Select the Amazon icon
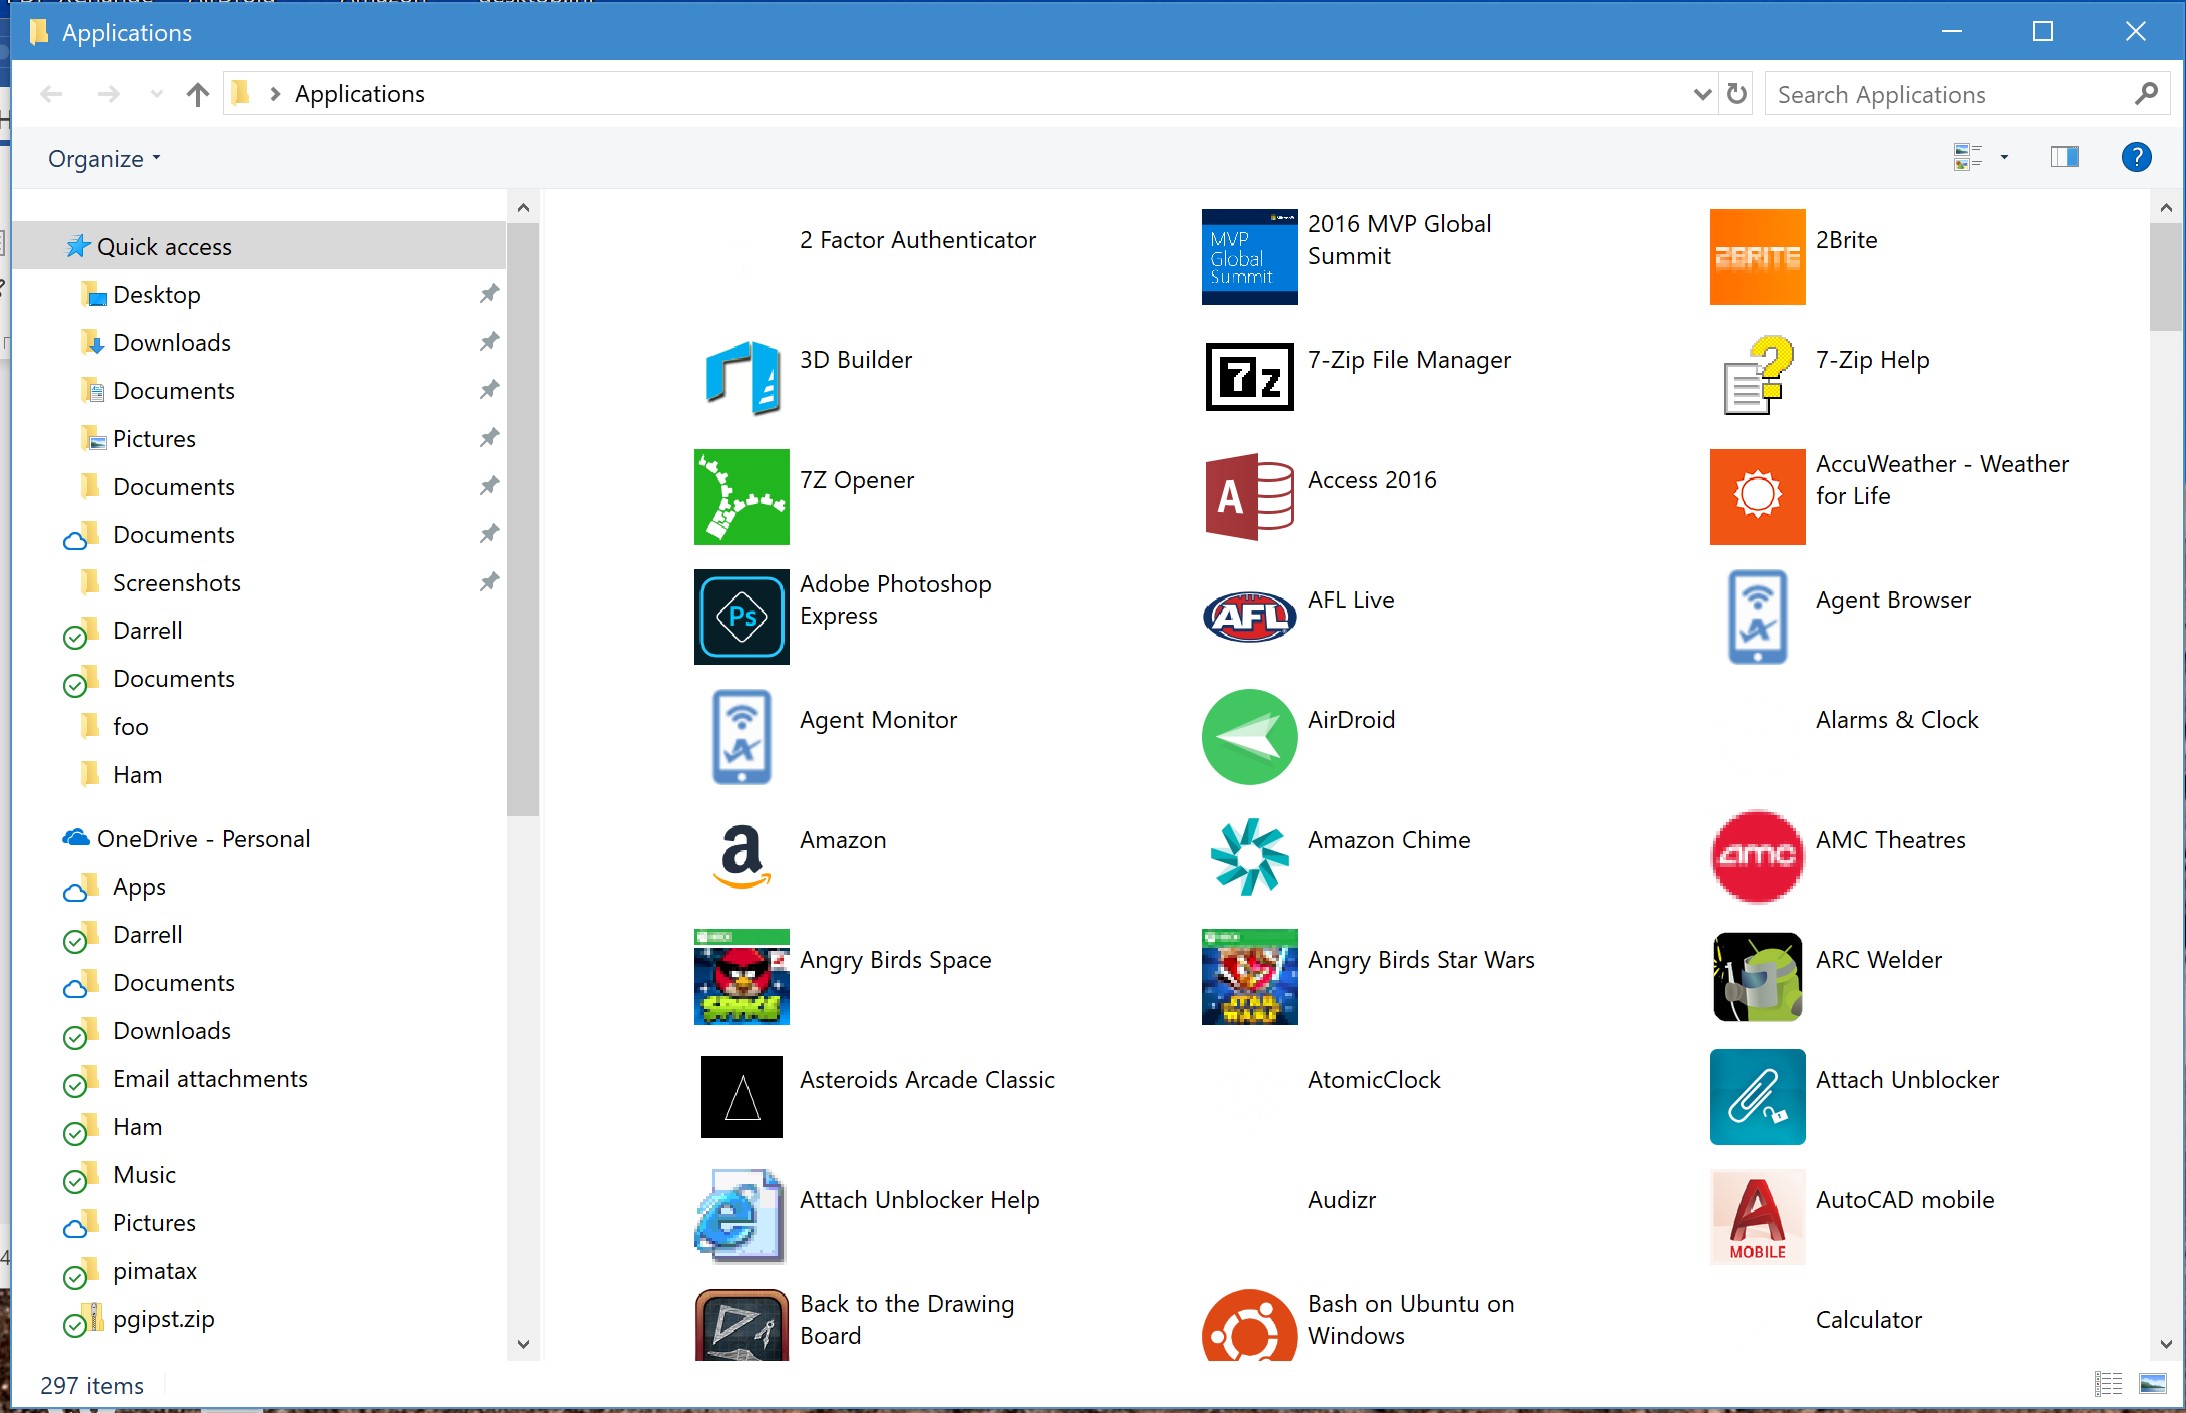Viewport: 2186px width, 1413px height. coord(742,857)
